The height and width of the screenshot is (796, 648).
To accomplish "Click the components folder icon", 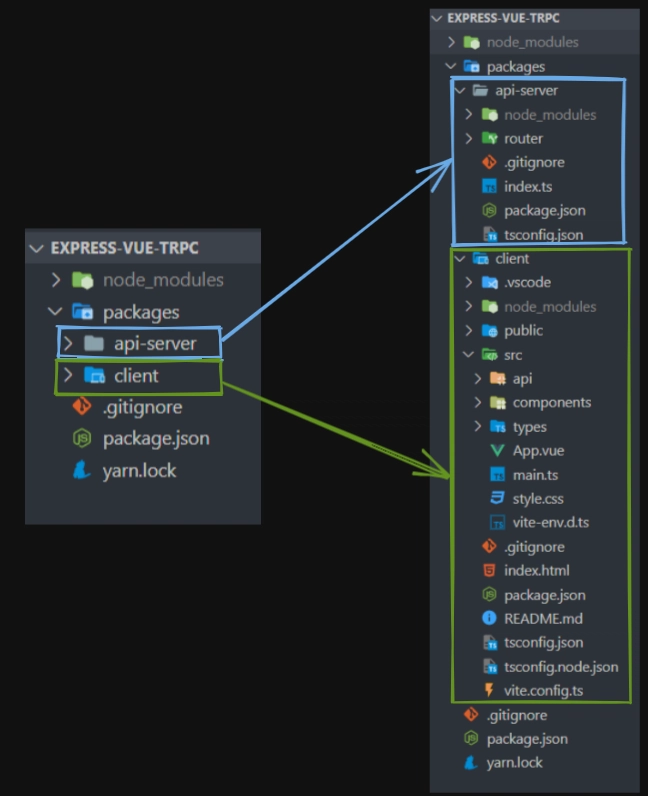I will point(497,403).
